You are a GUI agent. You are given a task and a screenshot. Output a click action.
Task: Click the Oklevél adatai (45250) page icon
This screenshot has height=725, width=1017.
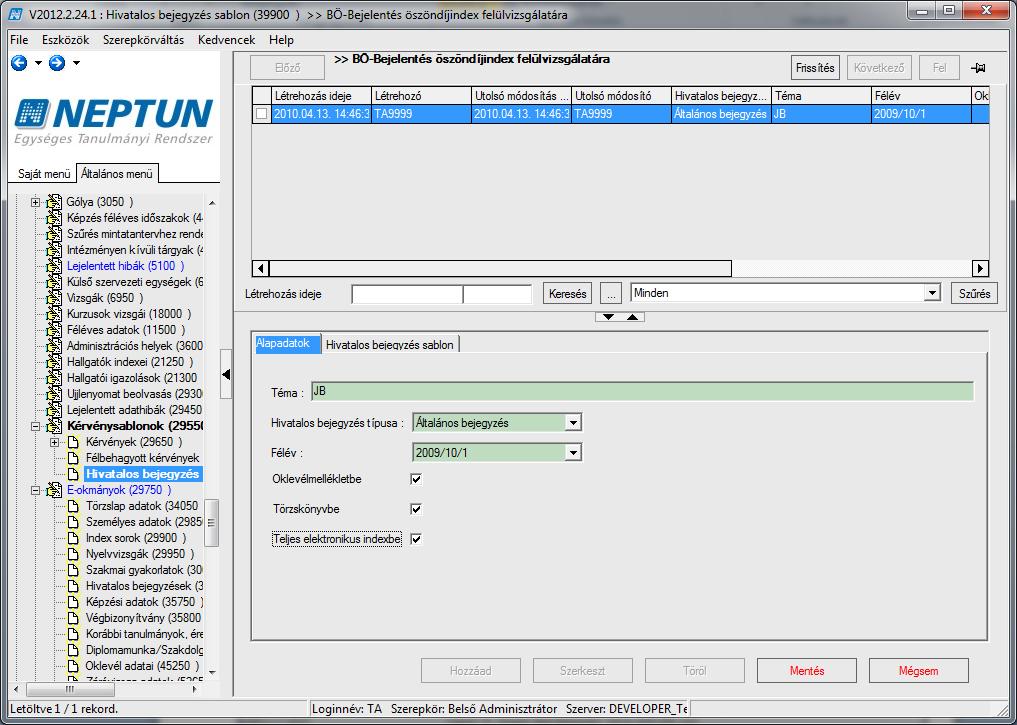point(73,666)
